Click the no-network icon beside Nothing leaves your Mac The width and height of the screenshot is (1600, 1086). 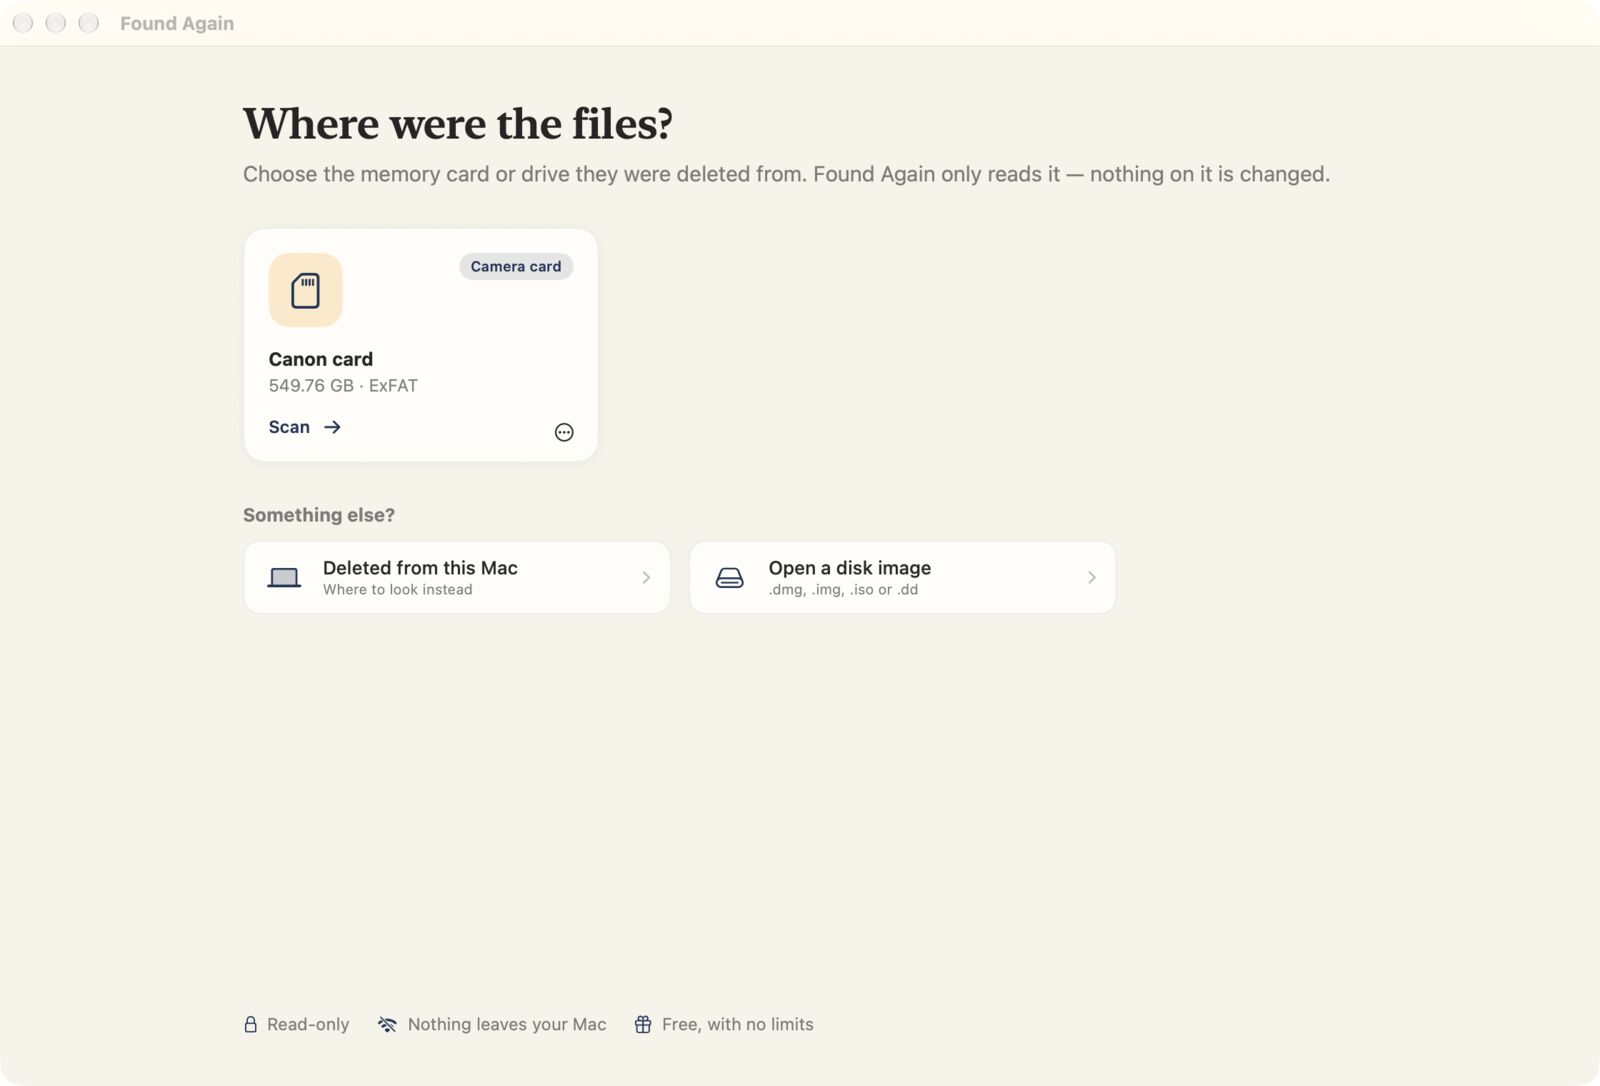coord(387,1025)
